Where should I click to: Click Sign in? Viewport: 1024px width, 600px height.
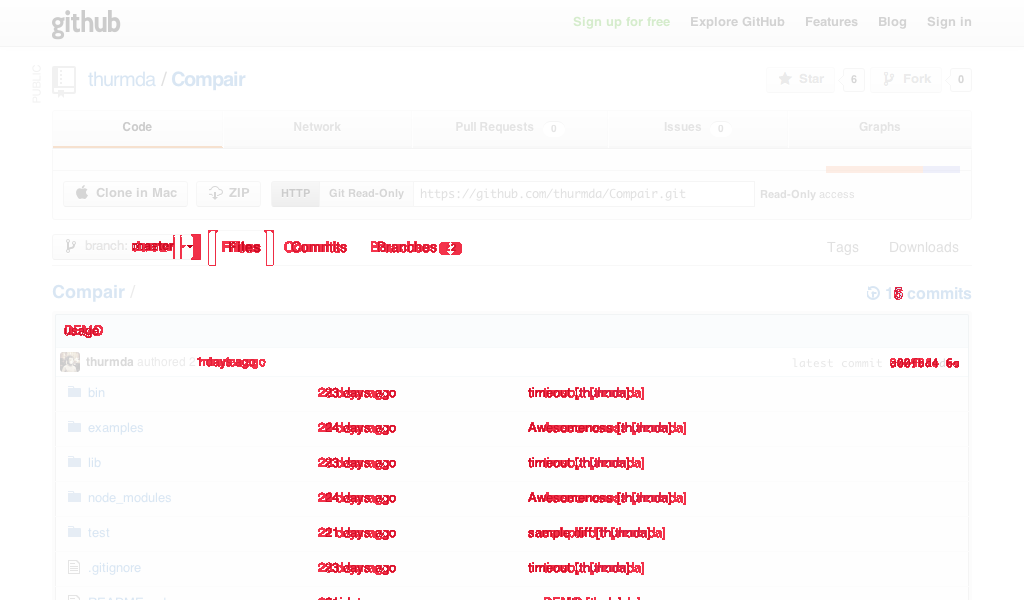click(949, 22)
